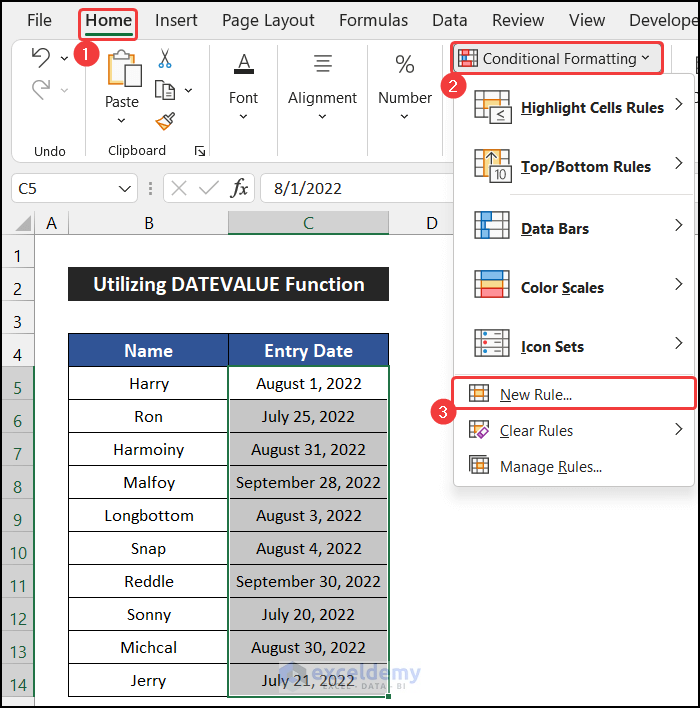Open the Name Box dropdown arrow
Image resolution: width=700 pixels, height=708 pixels.
[125, 188]
